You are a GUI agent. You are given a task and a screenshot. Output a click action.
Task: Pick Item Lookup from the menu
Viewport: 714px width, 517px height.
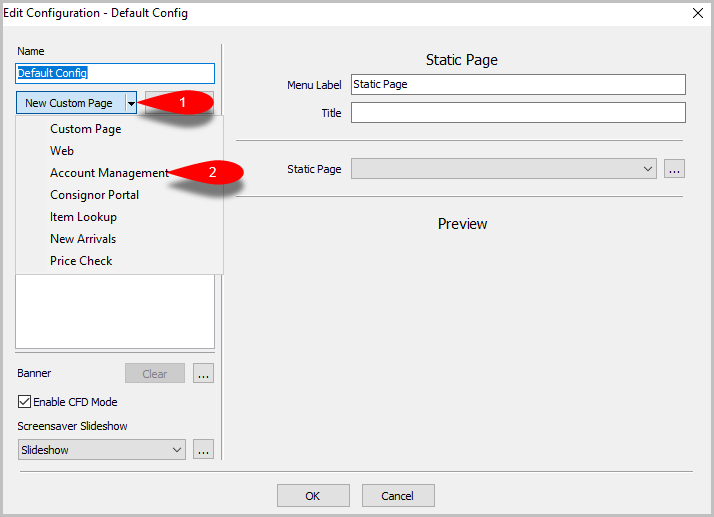click(119, 217)
